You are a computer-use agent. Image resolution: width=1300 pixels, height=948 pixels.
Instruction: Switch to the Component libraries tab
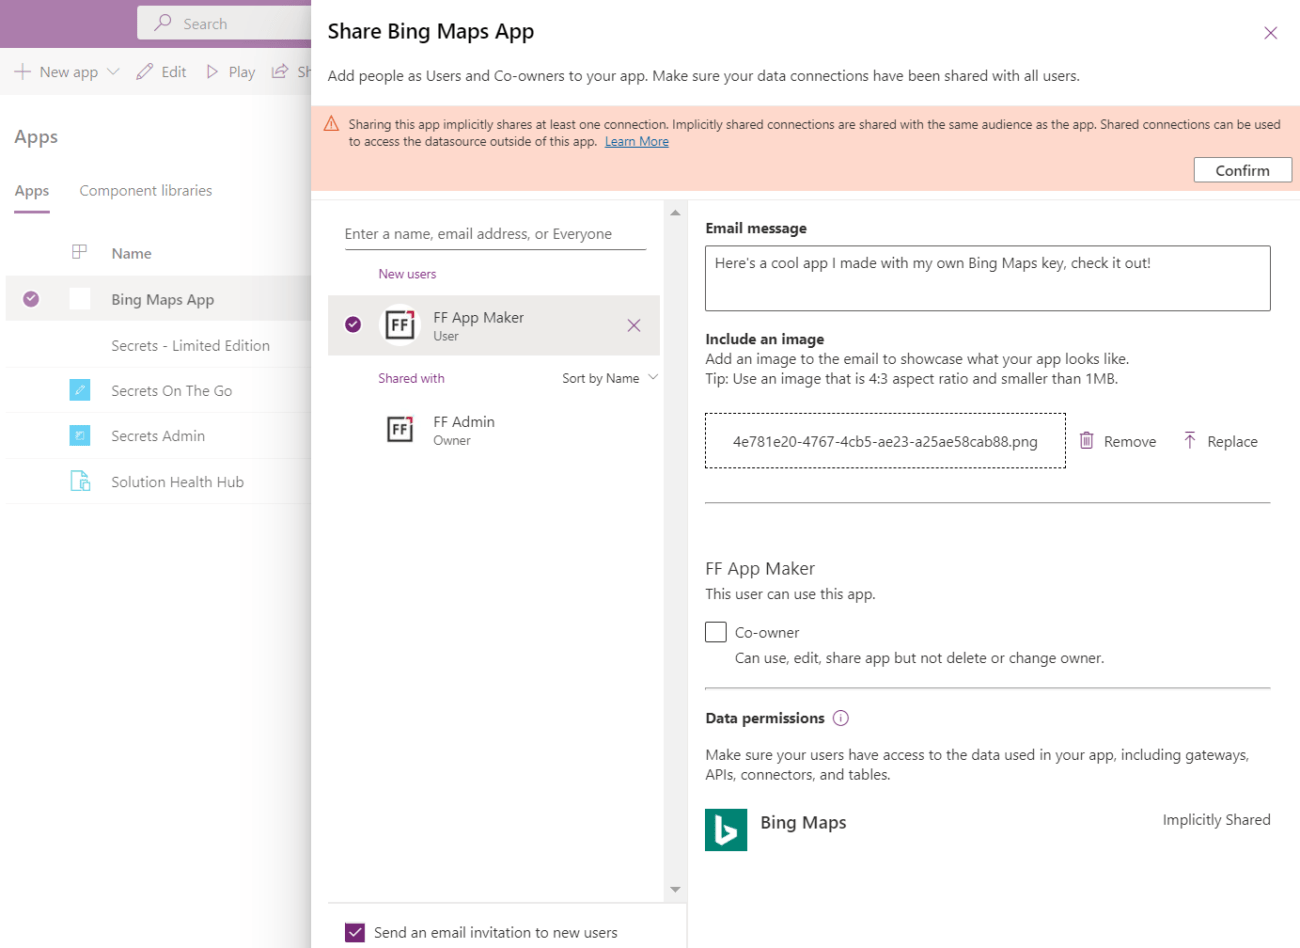(145, 190)
